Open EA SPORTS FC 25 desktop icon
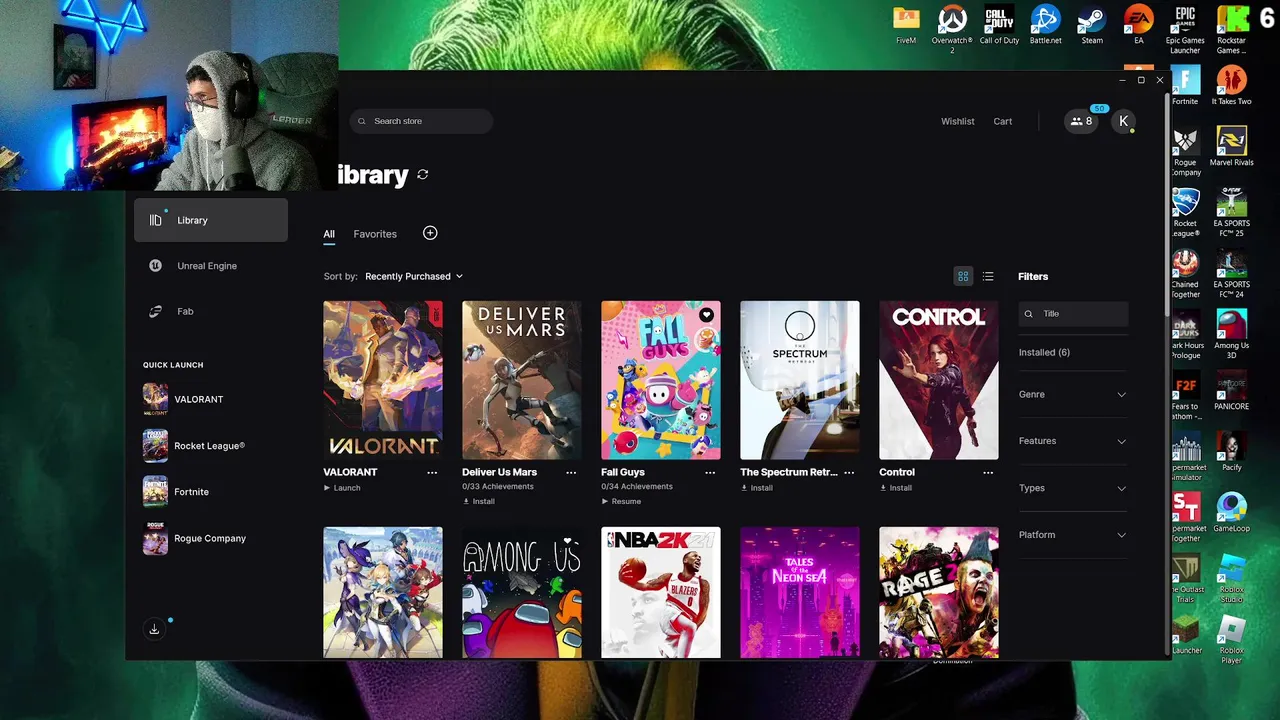Viewport: 1280px width, 720px height. [x=1231, y=213]
